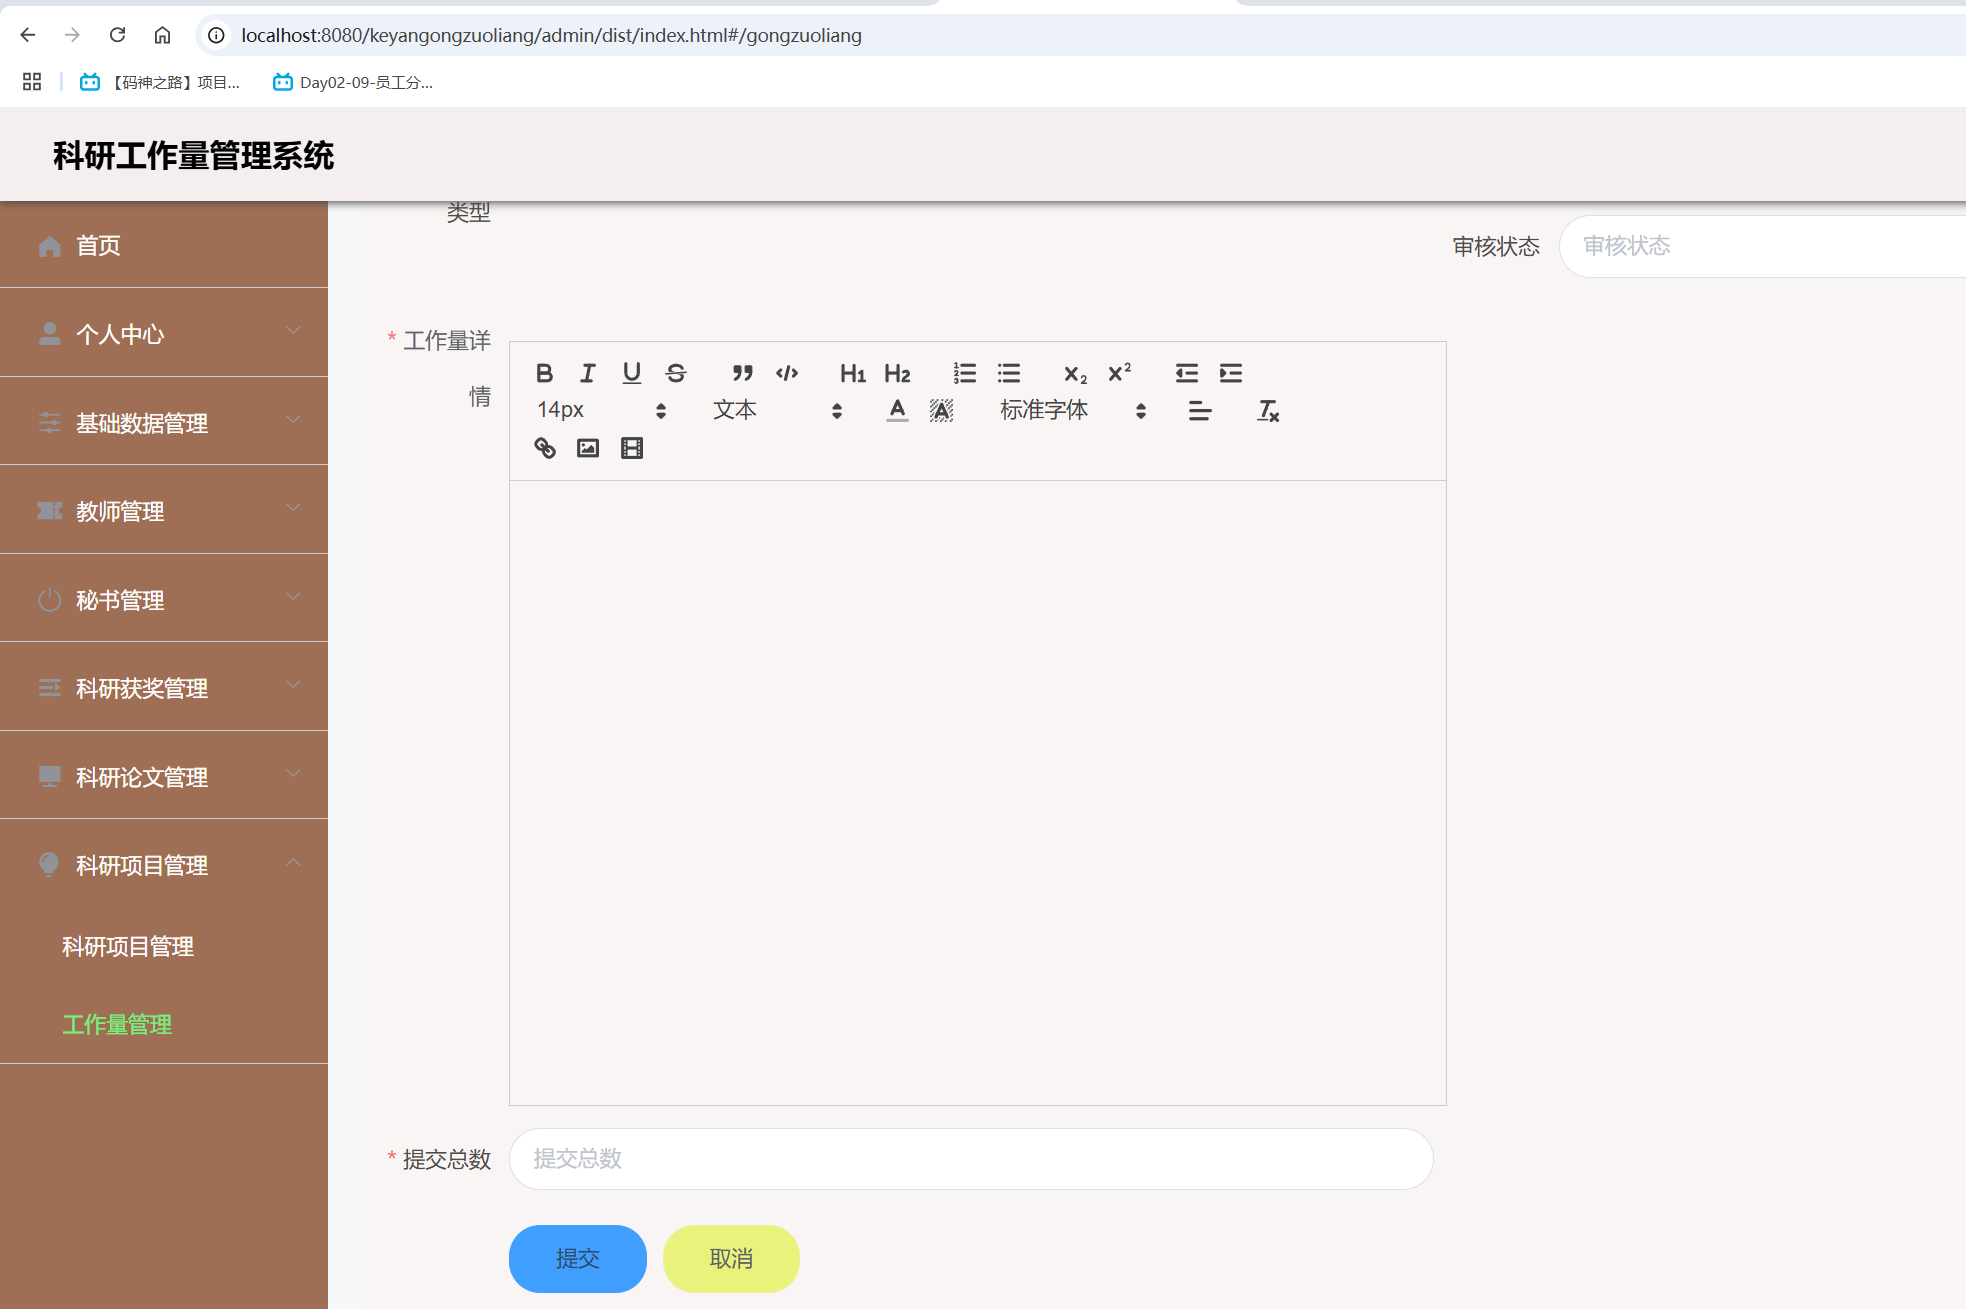The height and width of the screenshot is (1309, 1966).
Task: Toggle strikethrough formatting
Action: tap(676, 373)
